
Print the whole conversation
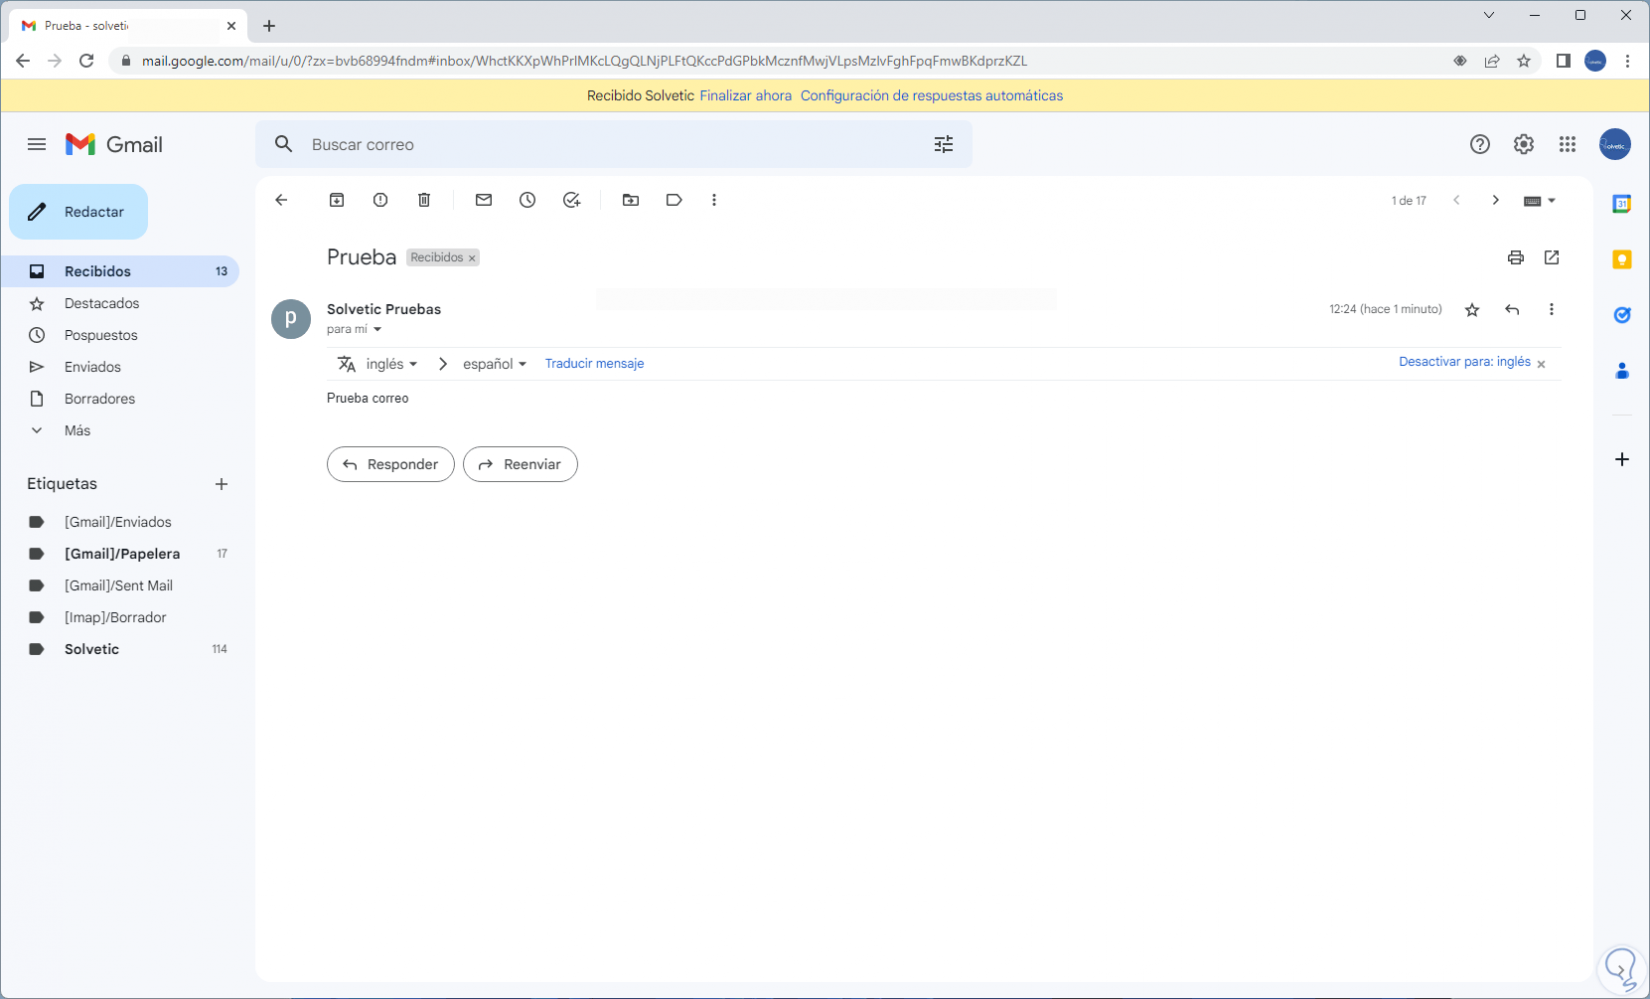(1516, 258)
